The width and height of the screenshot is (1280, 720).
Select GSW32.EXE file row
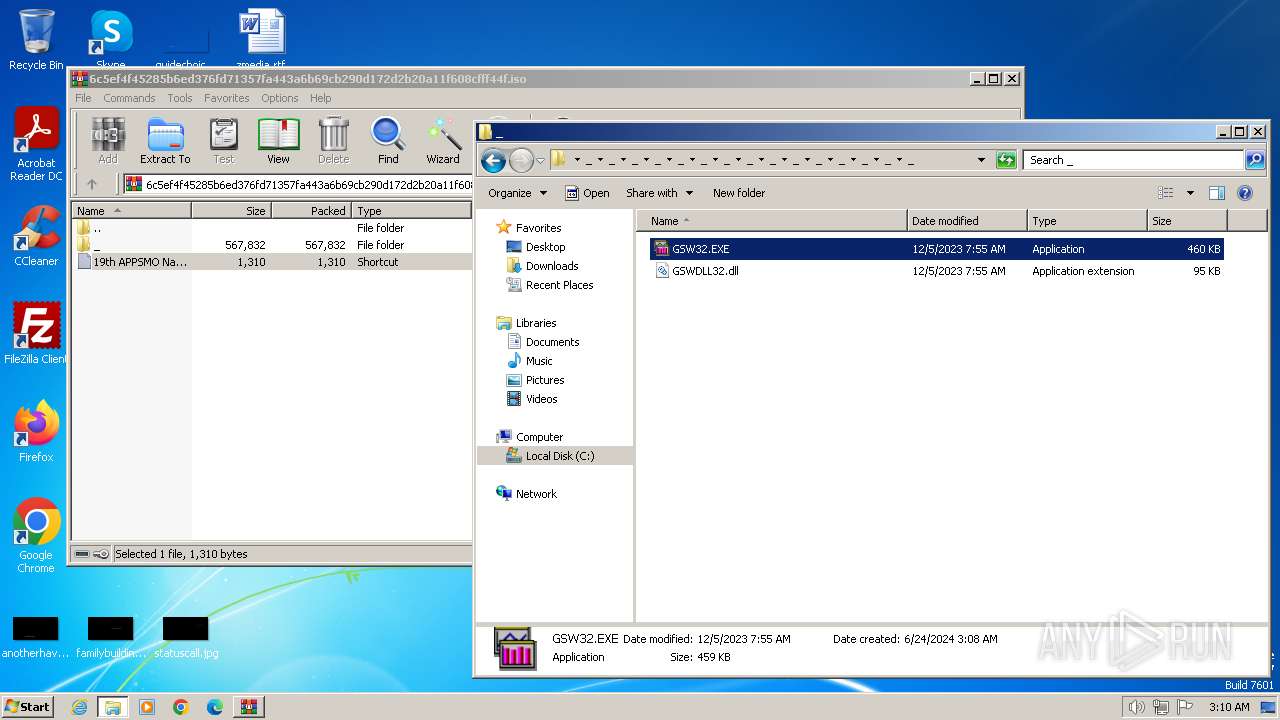(x=936, y=249)
